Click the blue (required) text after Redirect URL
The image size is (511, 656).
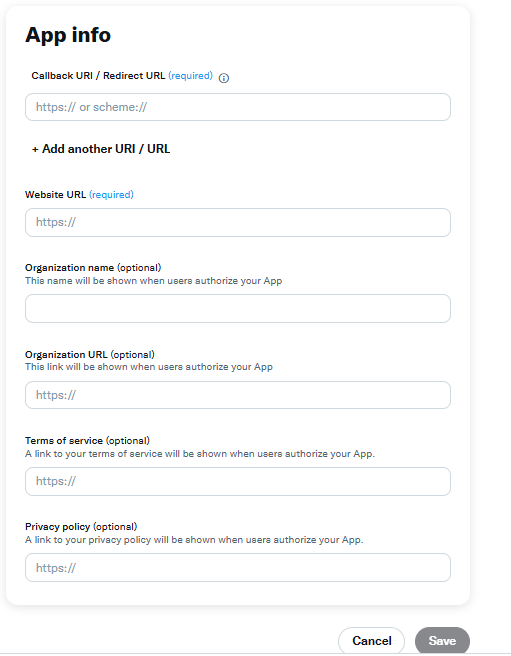point(190,76)
